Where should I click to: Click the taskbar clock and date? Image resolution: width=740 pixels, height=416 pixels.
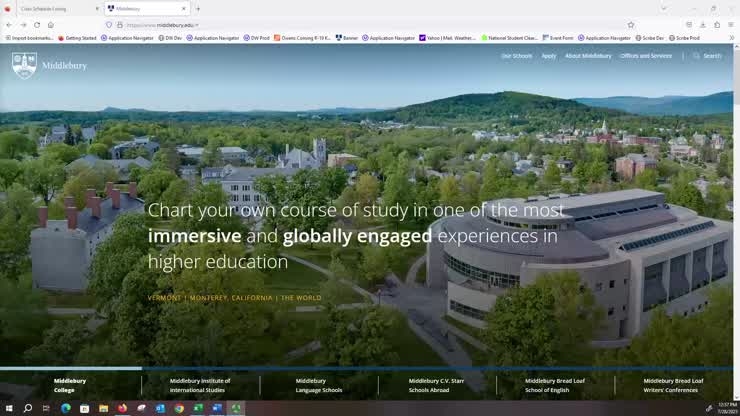pos(727,408)
